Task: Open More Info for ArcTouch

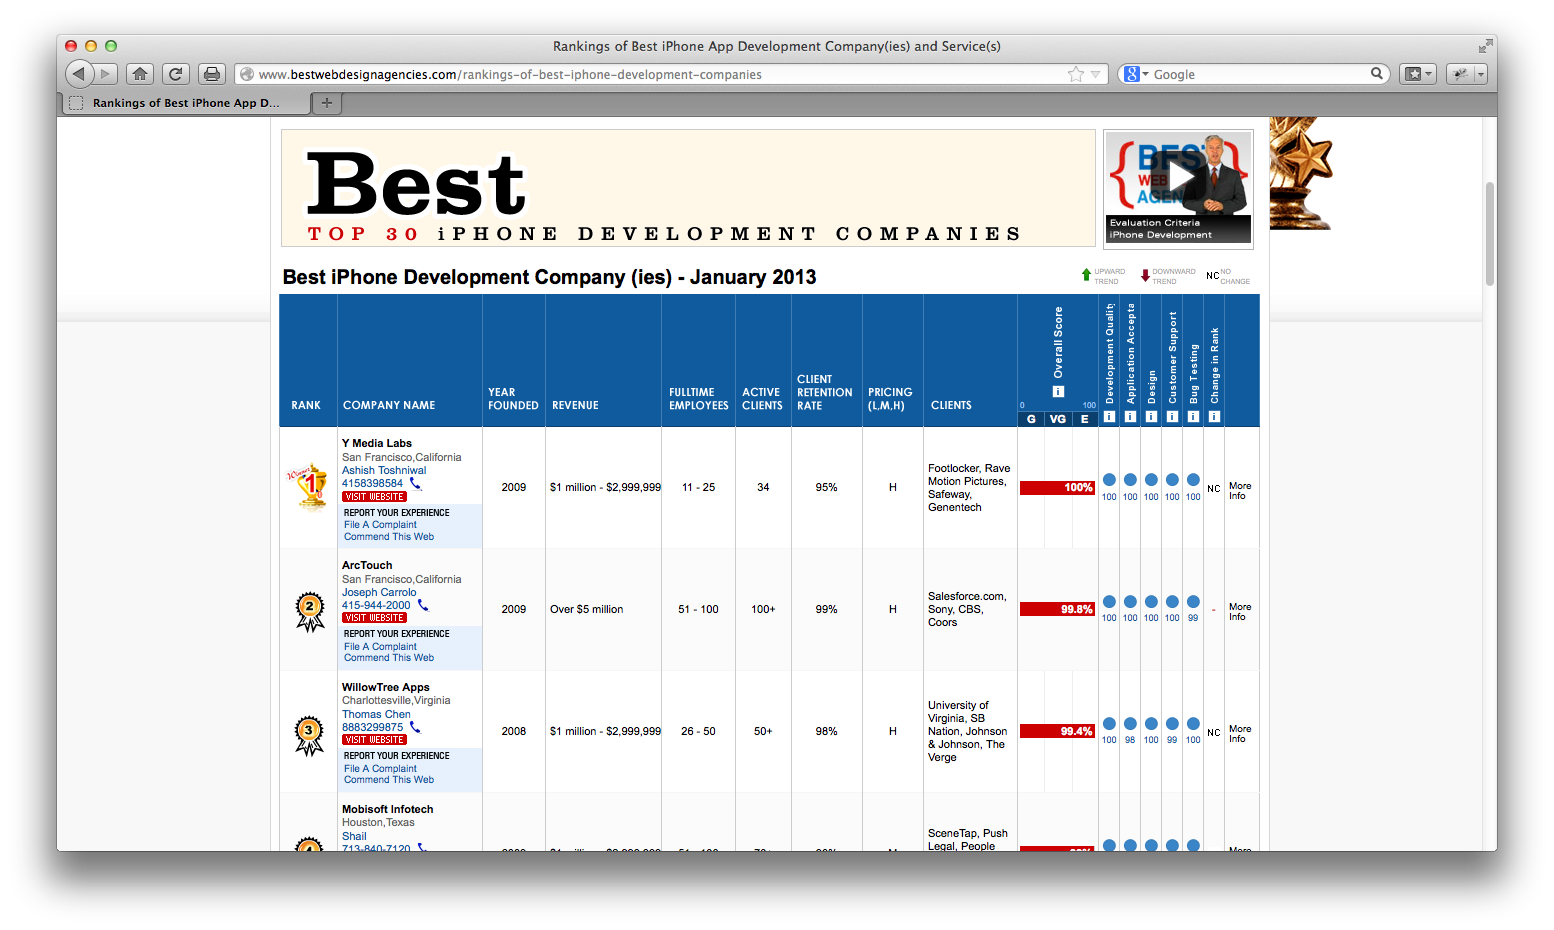Action: [x=1240, y=612]
